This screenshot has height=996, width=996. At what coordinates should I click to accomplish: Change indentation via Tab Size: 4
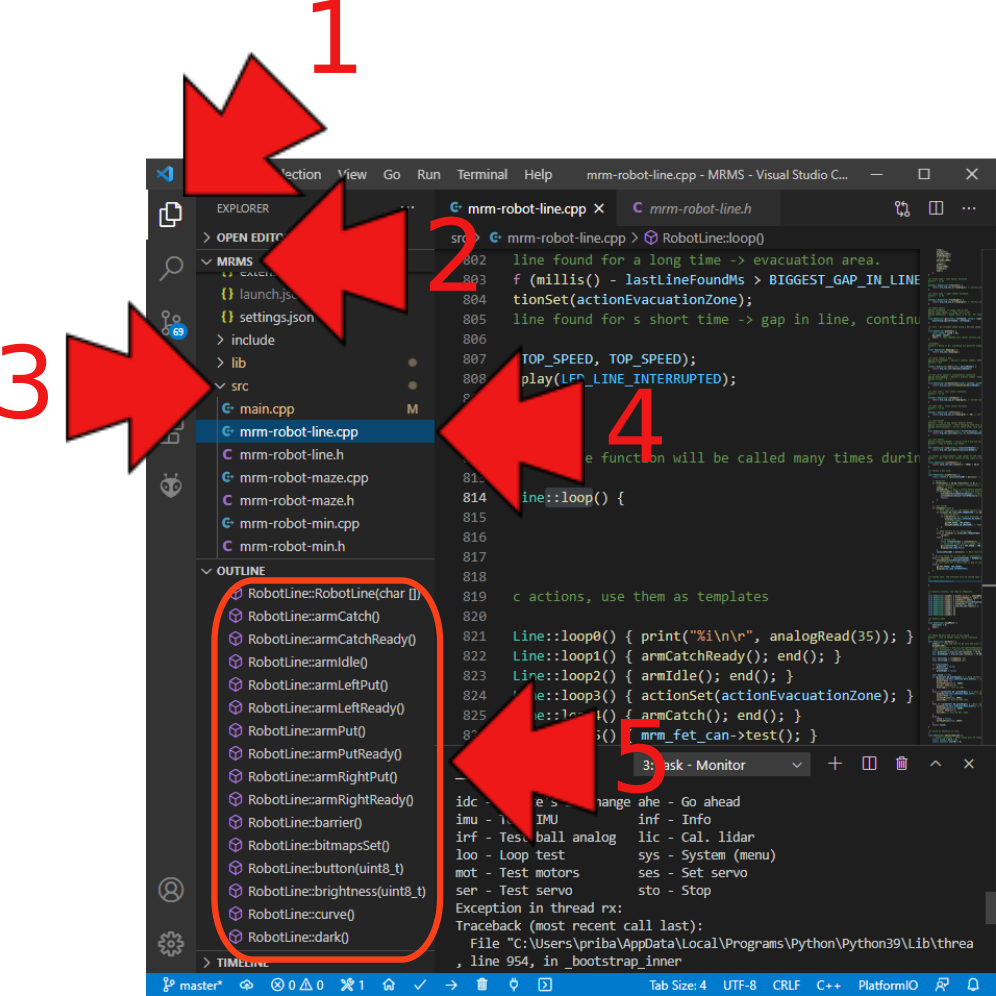click(x=677, y=985)
